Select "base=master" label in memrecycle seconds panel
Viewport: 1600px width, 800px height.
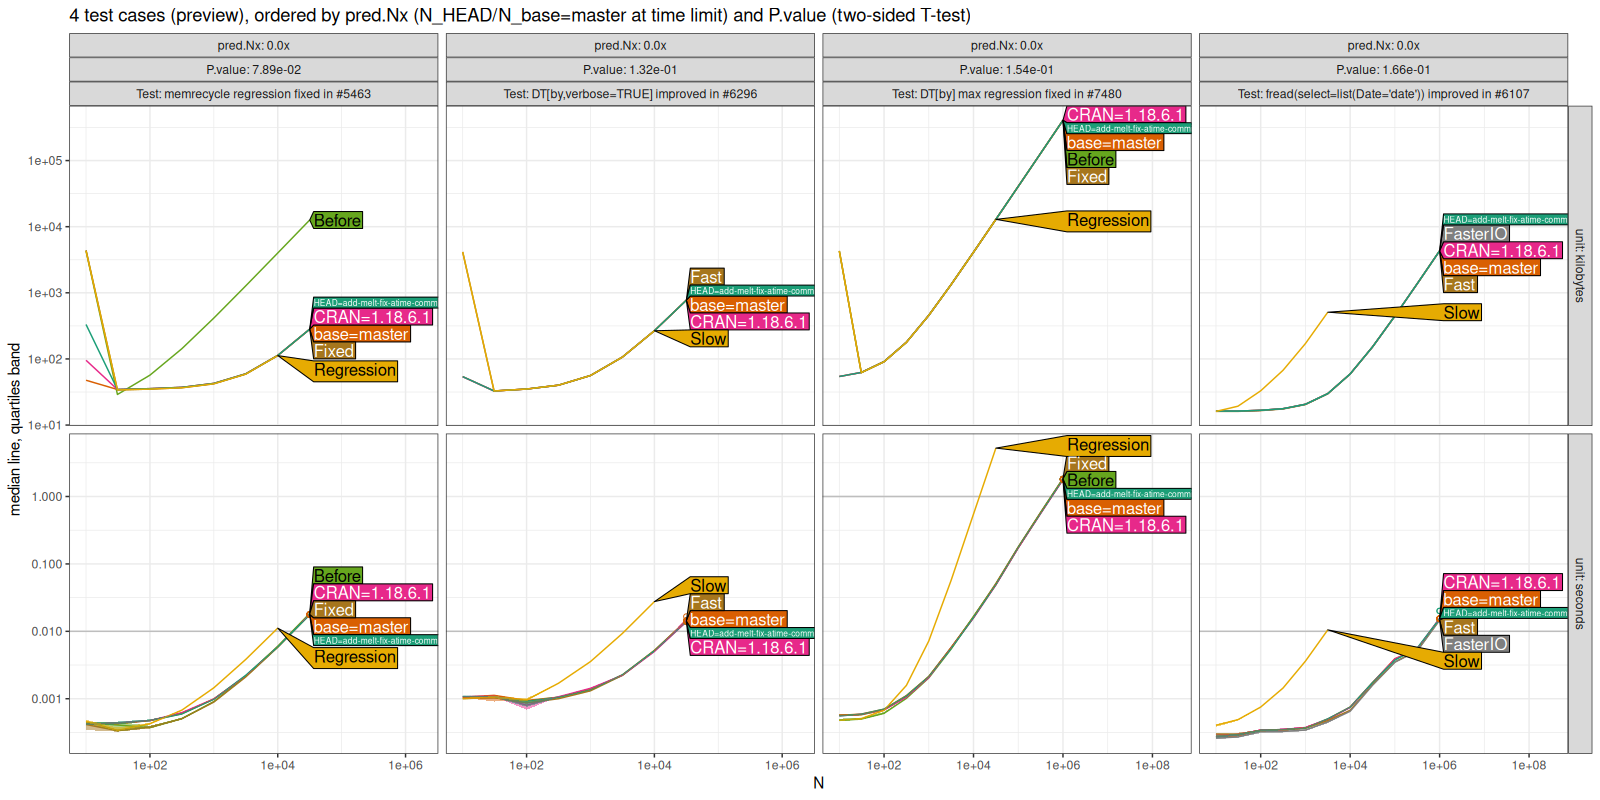361,627
